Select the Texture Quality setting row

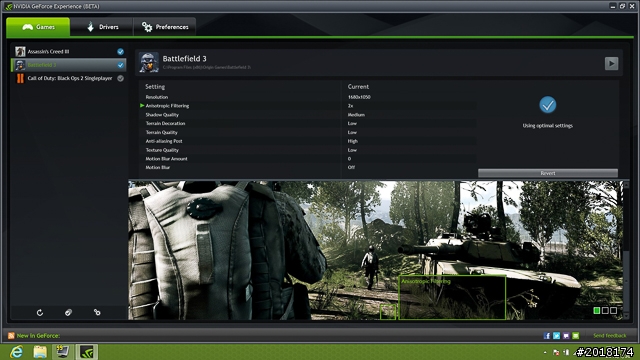click(x=307, y=150)
